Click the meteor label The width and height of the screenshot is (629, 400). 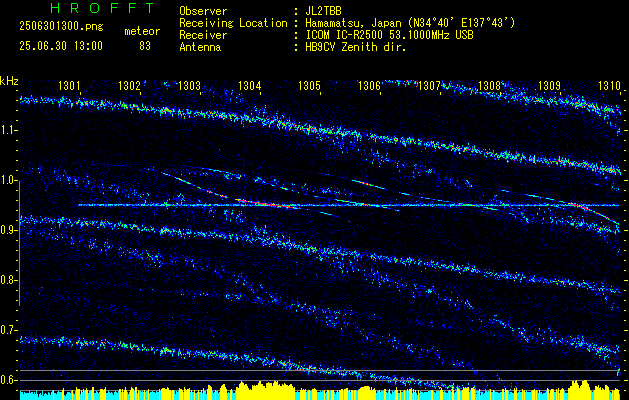coord(142,31)
